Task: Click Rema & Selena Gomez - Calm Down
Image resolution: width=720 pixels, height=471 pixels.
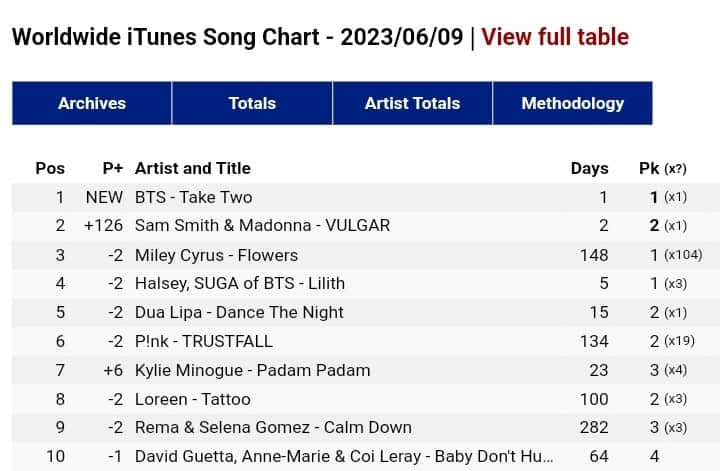Action: click(x=273, y=427)
